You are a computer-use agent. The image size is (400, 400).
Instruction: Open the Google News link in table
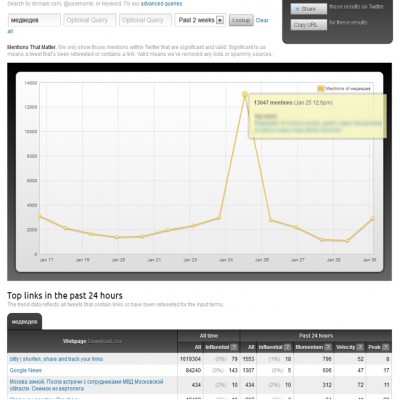(26, 370)
